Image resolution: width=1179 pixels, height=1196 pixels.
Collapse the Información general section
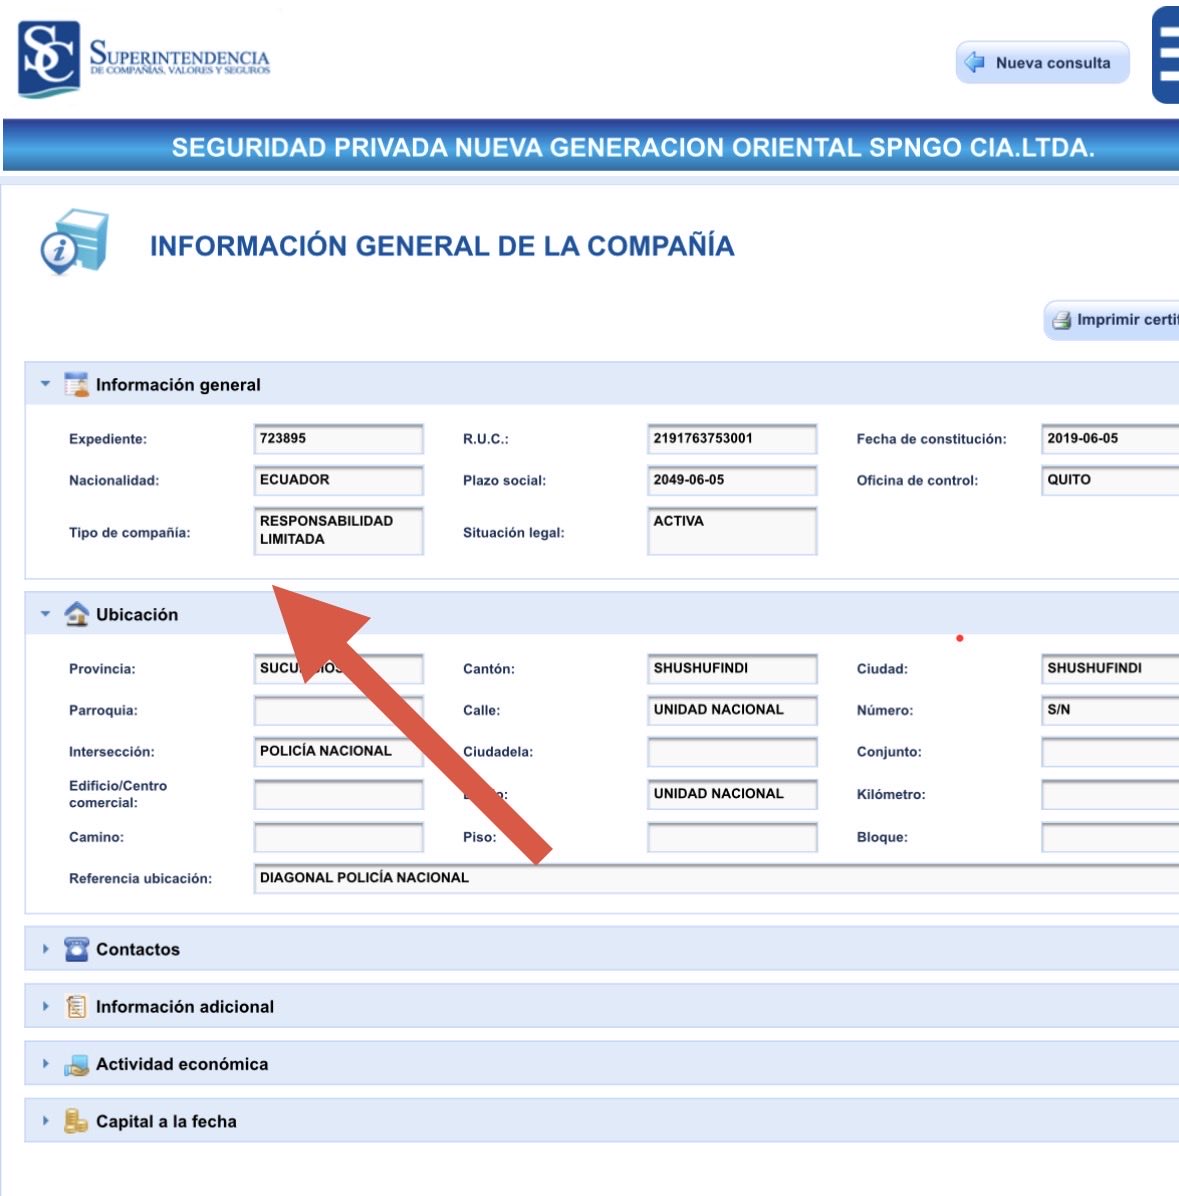coord(45,384)
